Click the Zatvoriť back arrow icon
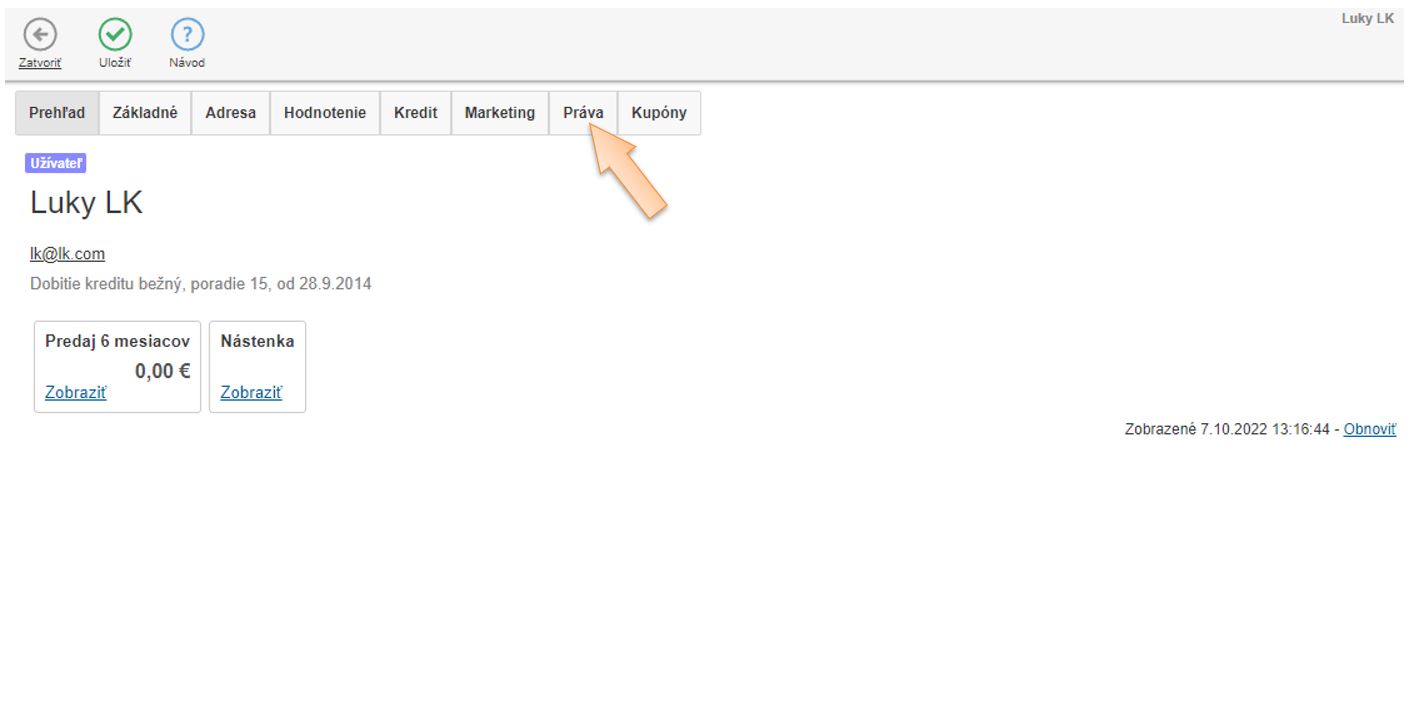 (x=40, y=36)
